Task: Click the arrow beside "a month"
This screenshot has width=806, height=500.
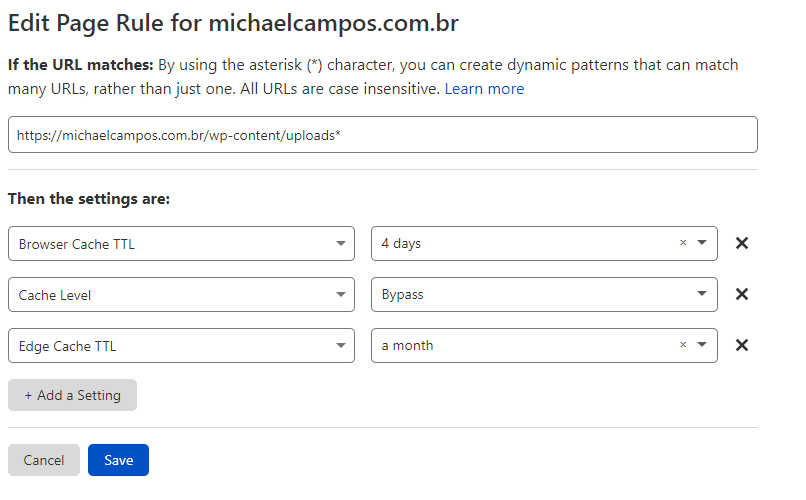Action: click(702, 345)
